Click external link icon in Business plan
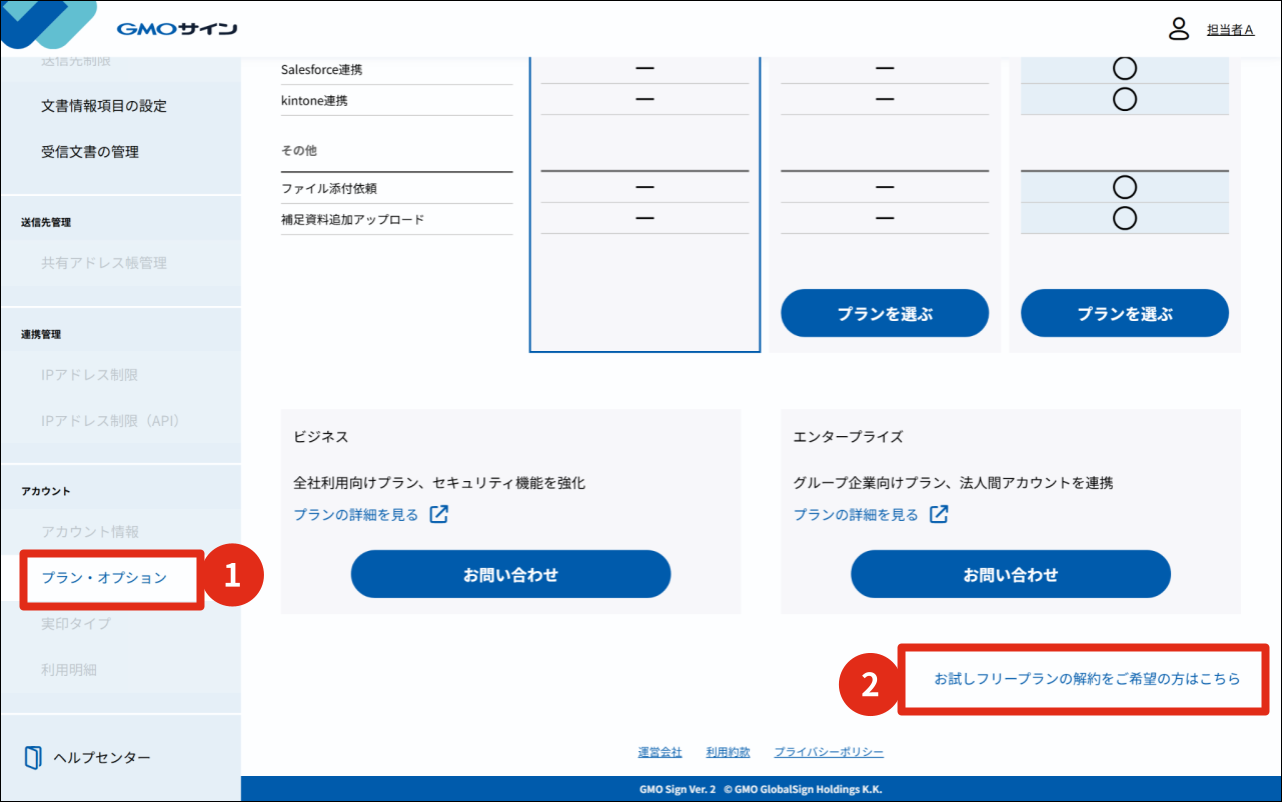 click(439, 515)
